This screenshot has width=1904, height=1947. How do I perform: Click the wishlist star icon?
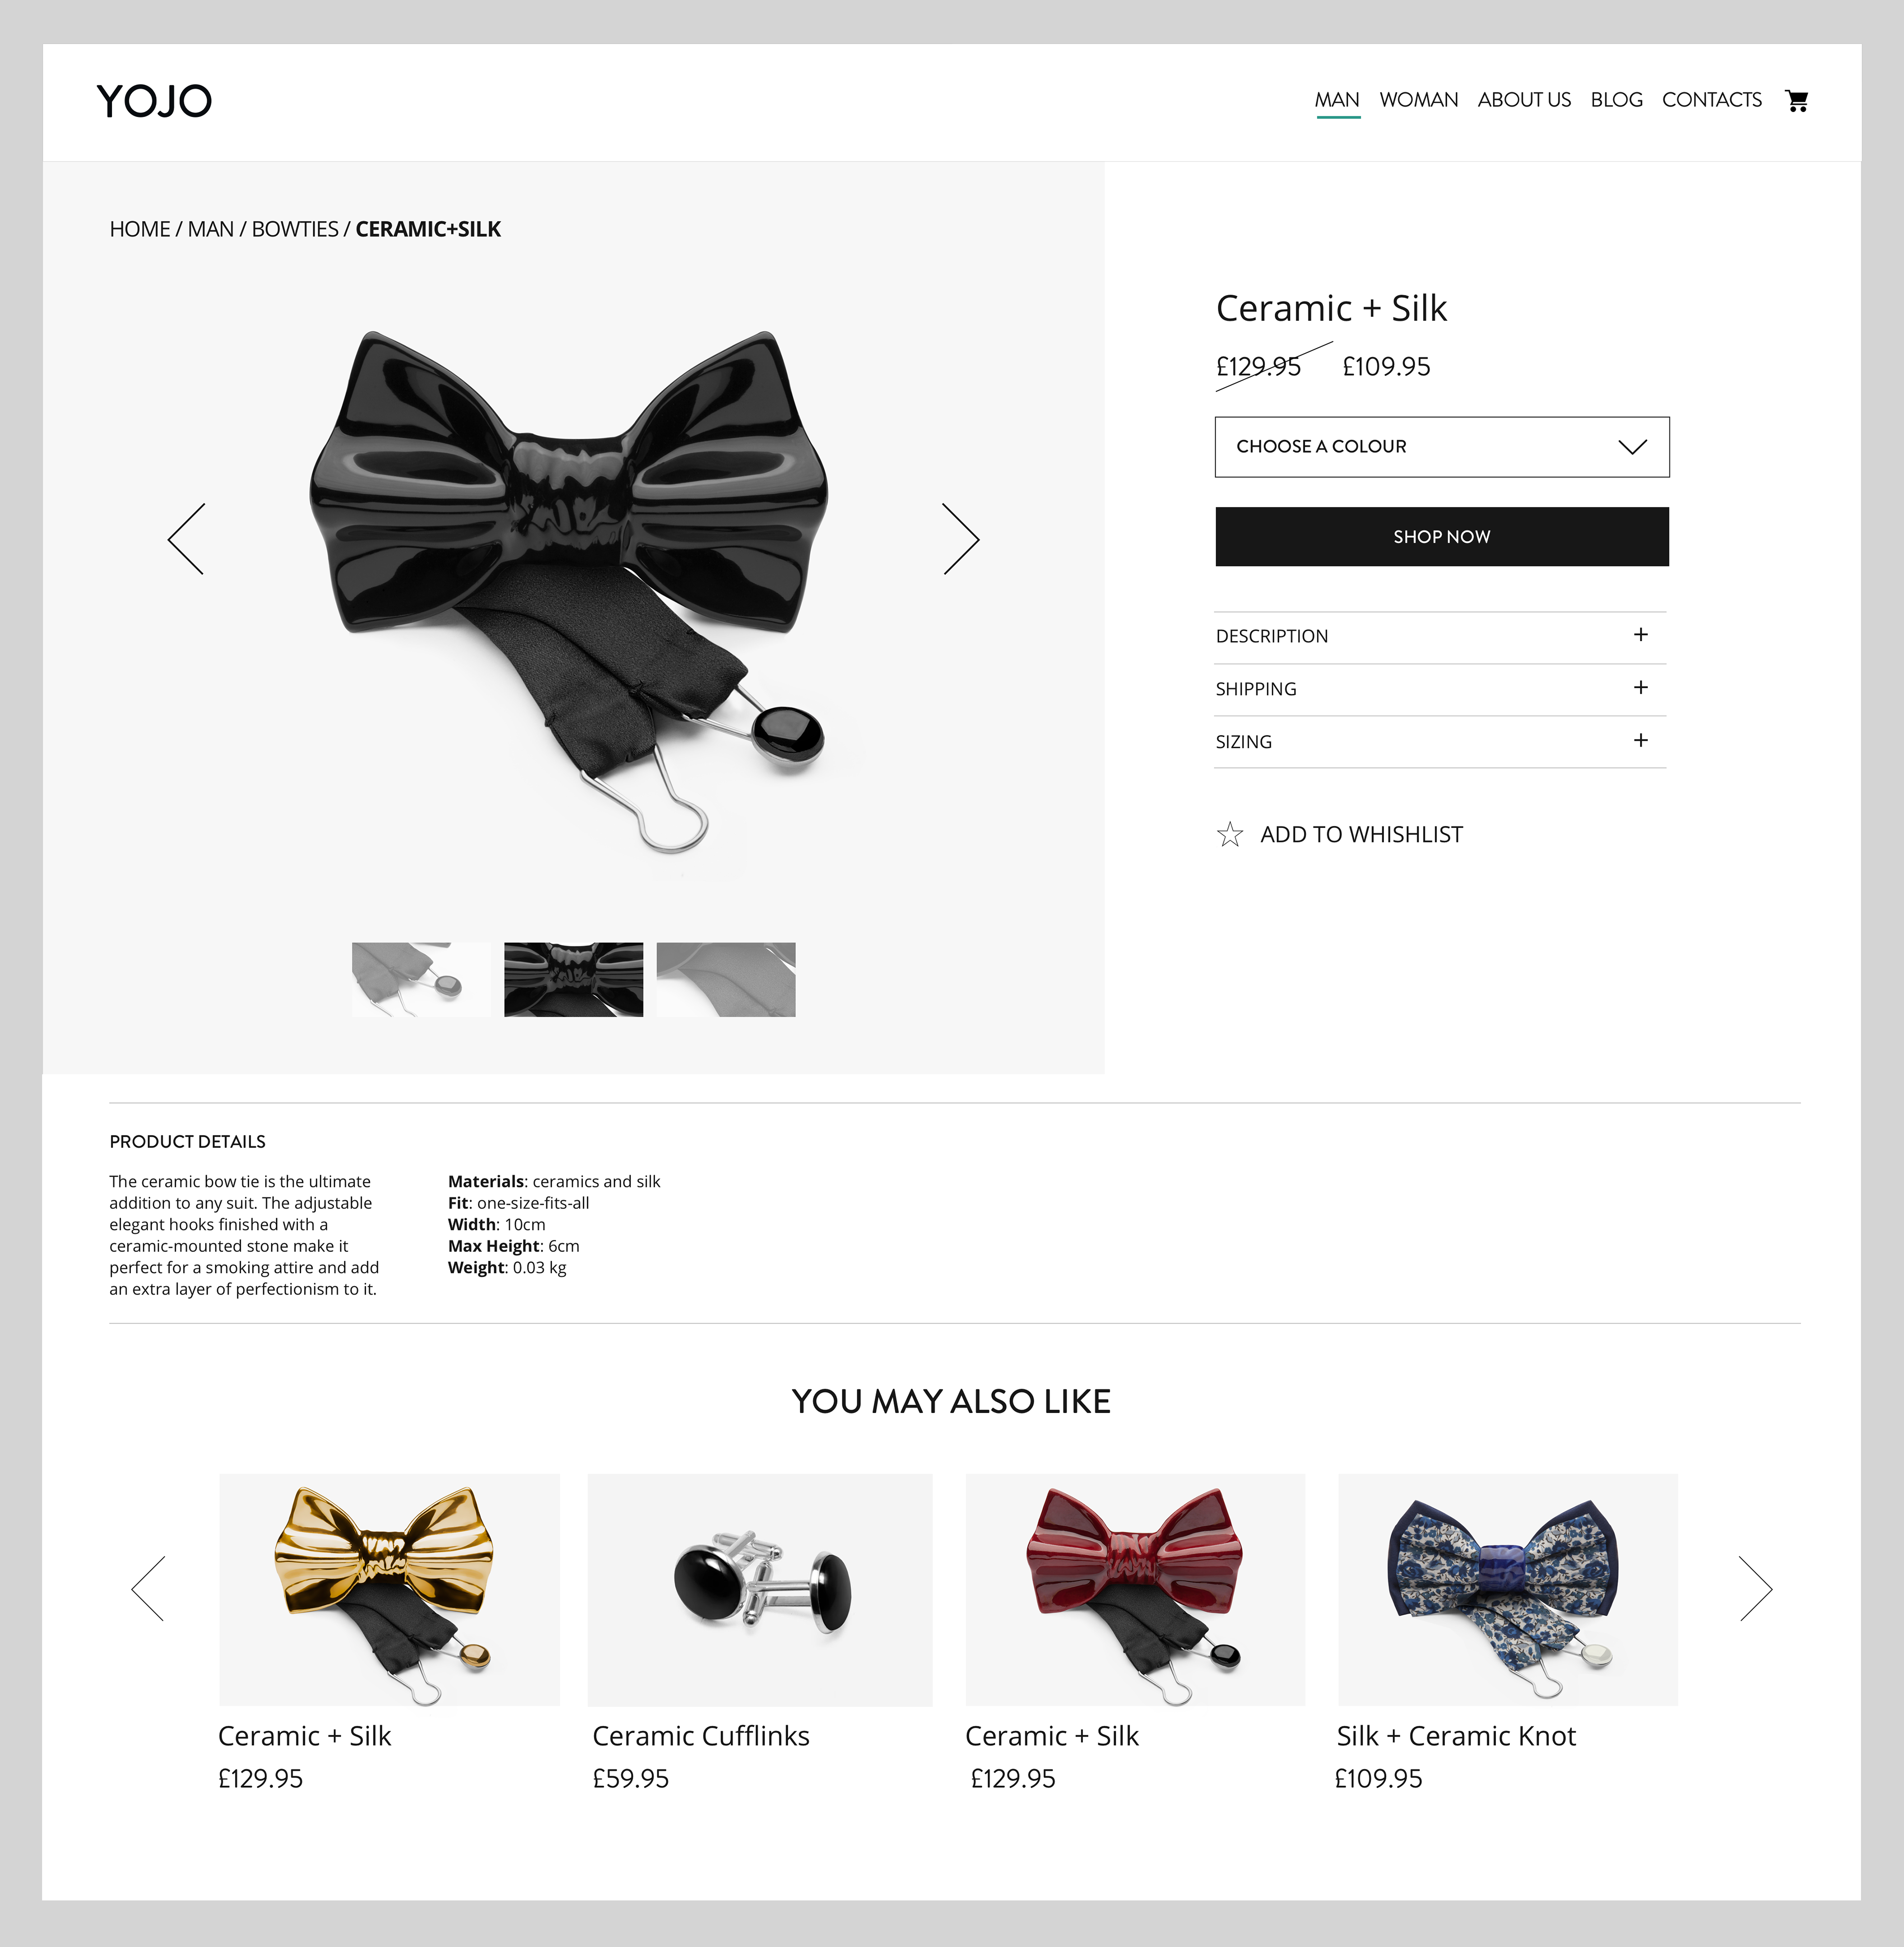pos(1230,834)
